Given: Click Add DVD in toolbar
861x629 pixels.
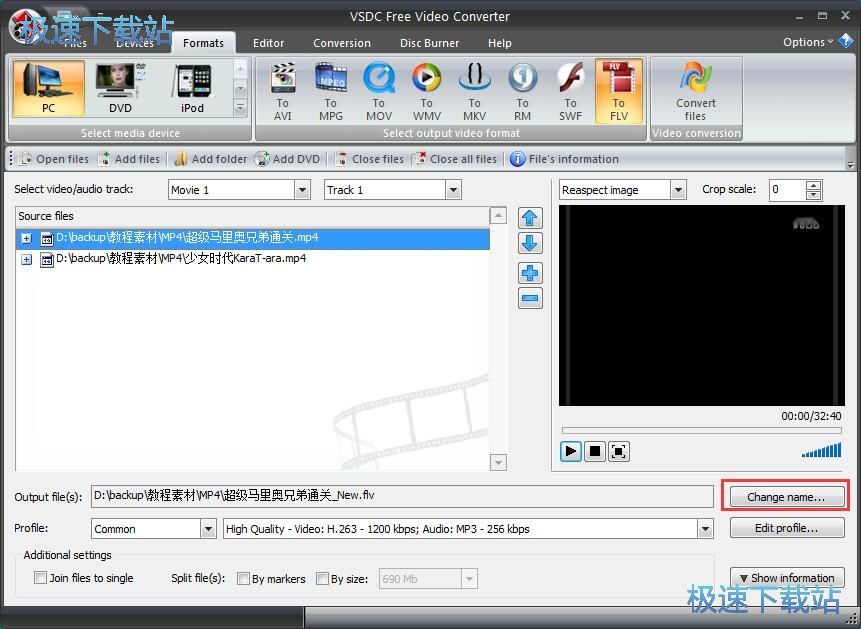Looking at the screenshot, I should 287,159.
